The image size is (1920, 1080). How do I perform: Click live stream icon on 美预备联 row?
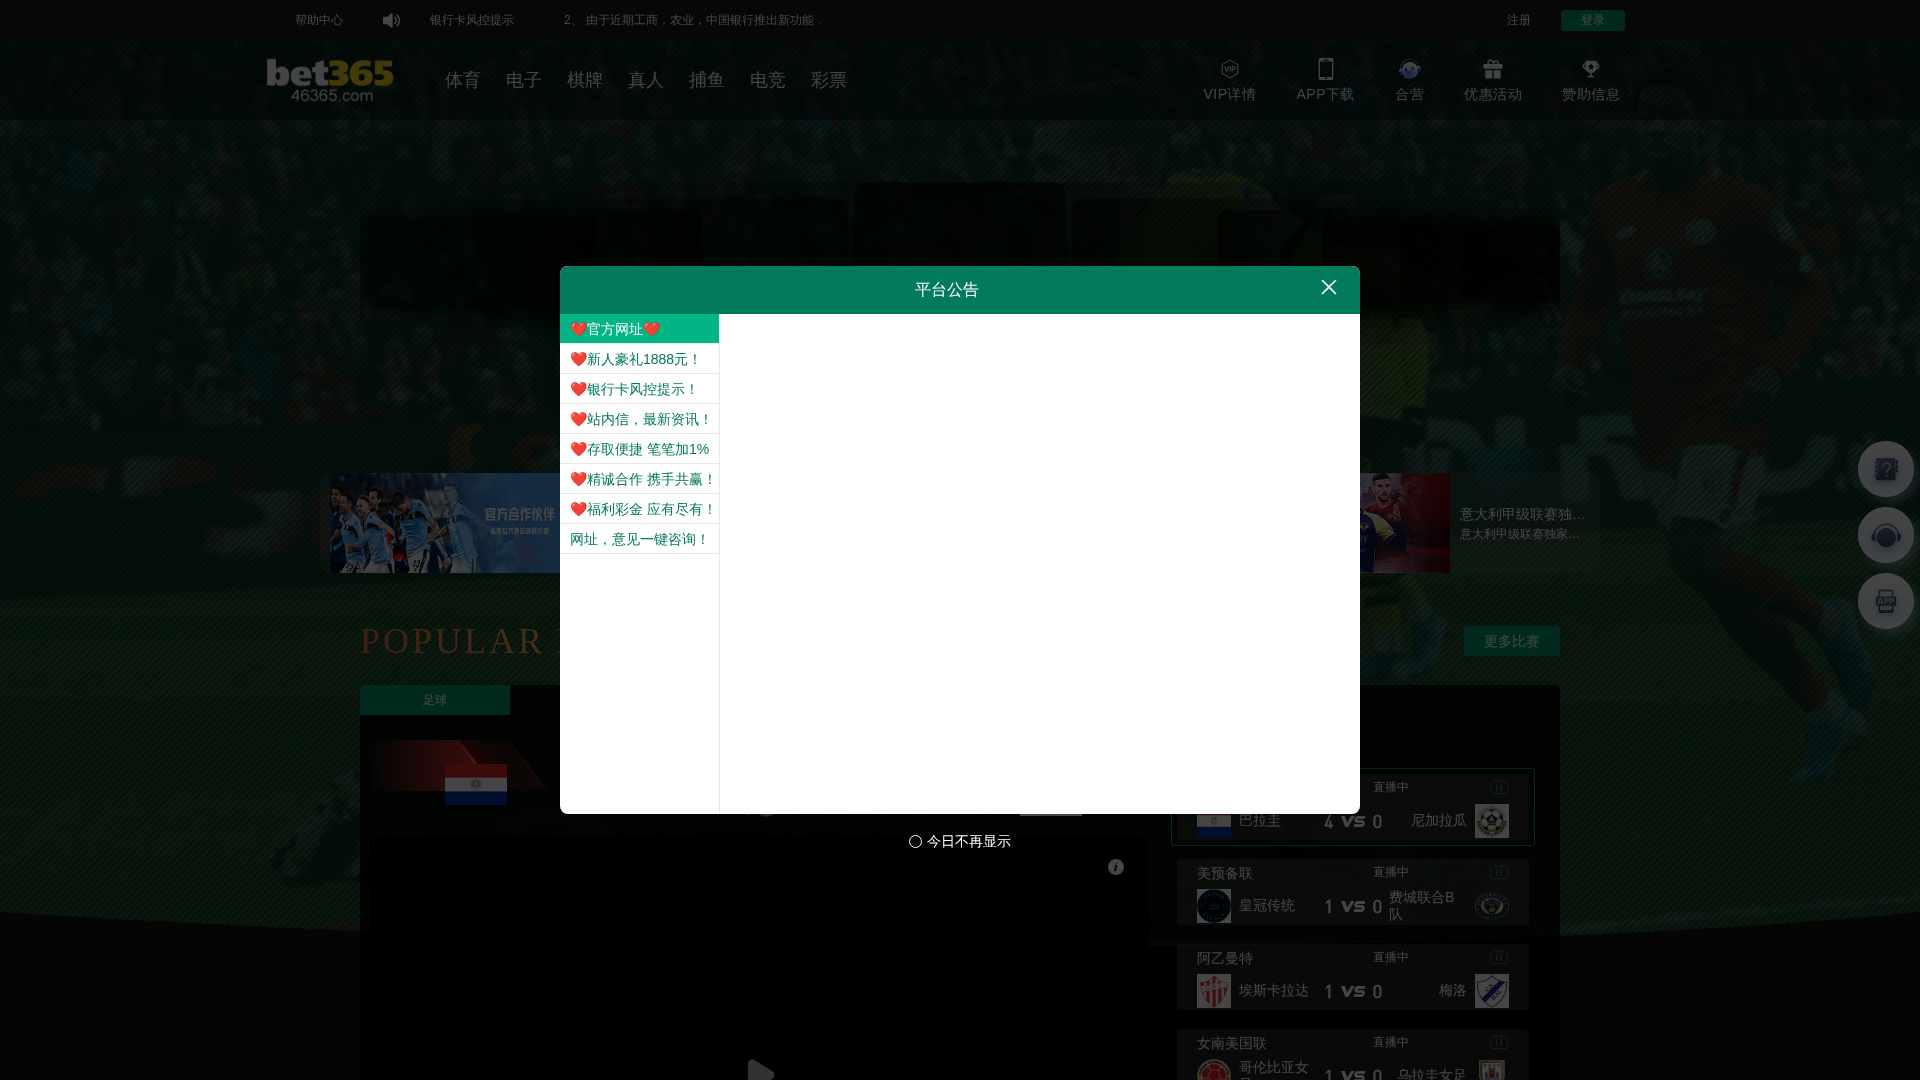click(x=1498, y=872)
